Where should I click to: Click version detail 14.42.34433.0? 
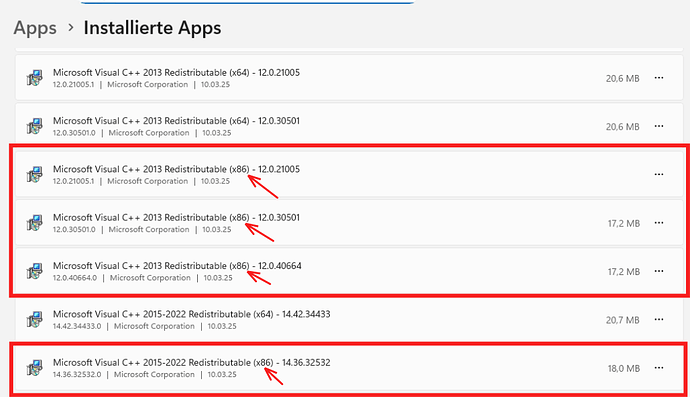(x=77, y=327)
